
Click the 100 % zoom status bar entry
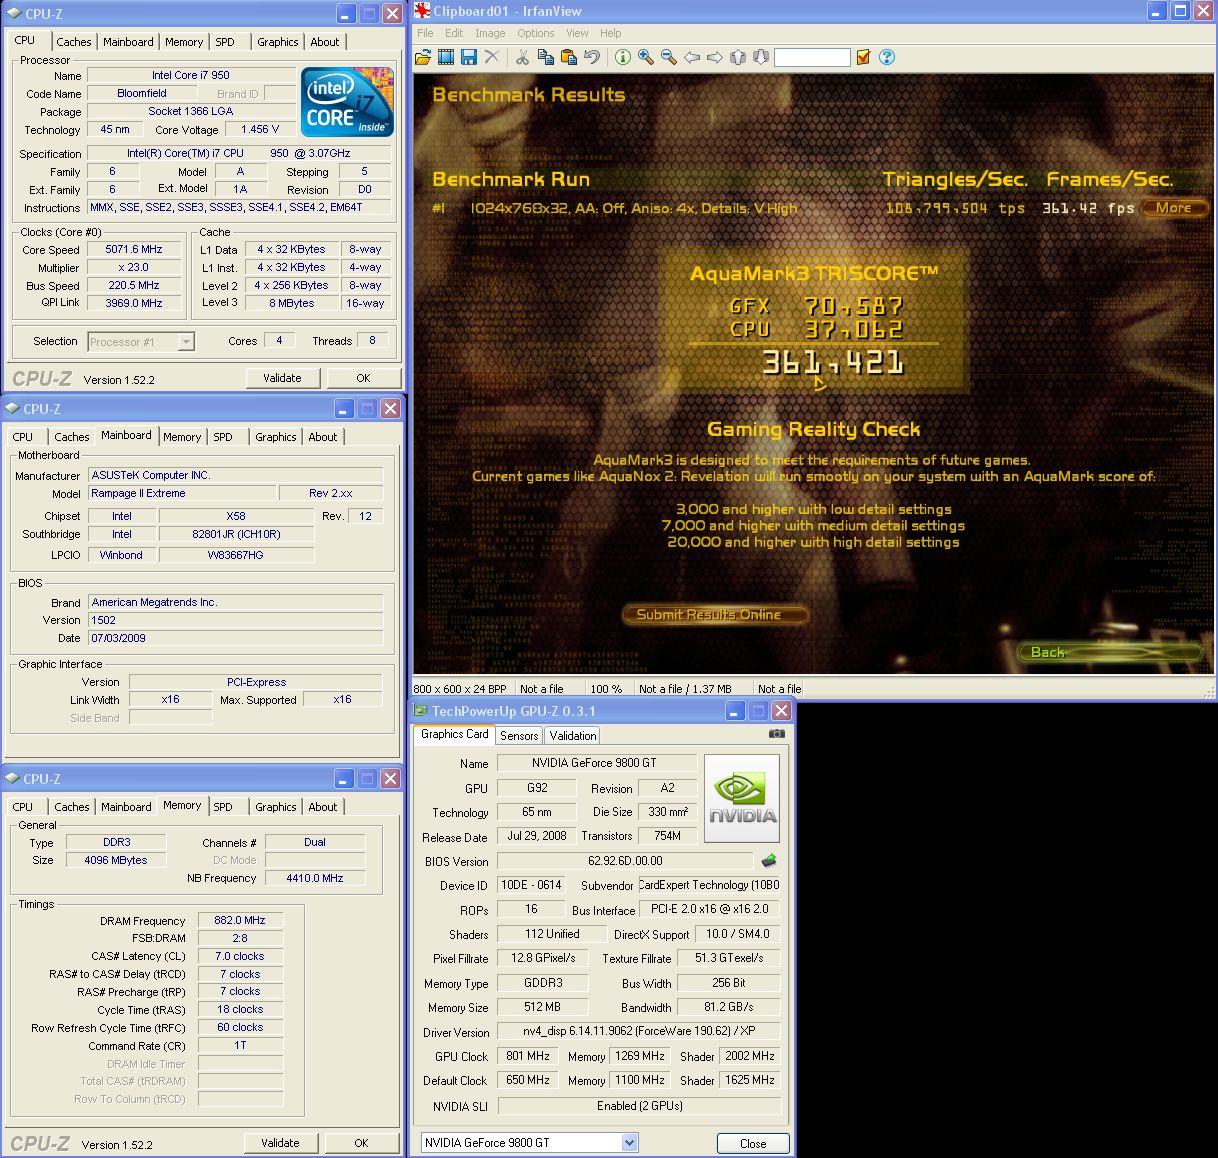606,688
